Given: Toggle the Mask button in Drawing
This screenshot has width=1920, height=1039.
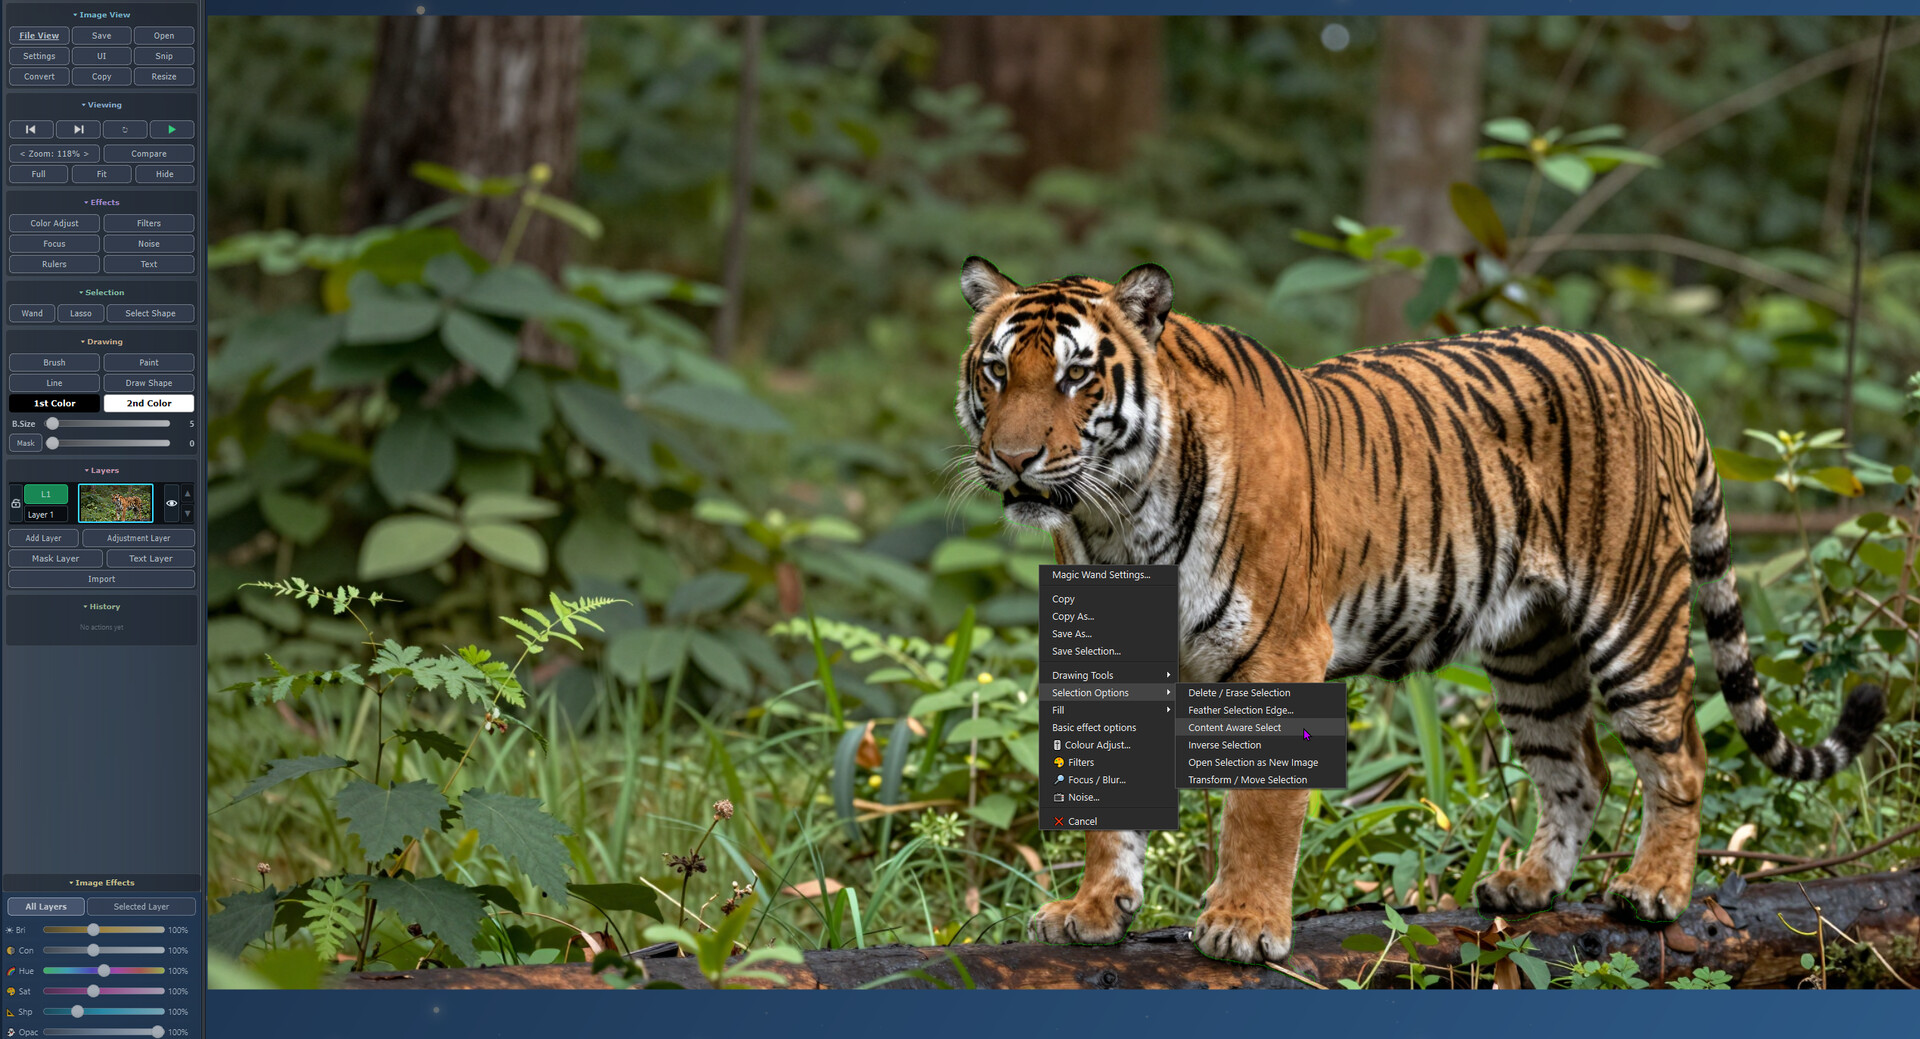Looking at the screenshot, I should [x=25, y=443].
